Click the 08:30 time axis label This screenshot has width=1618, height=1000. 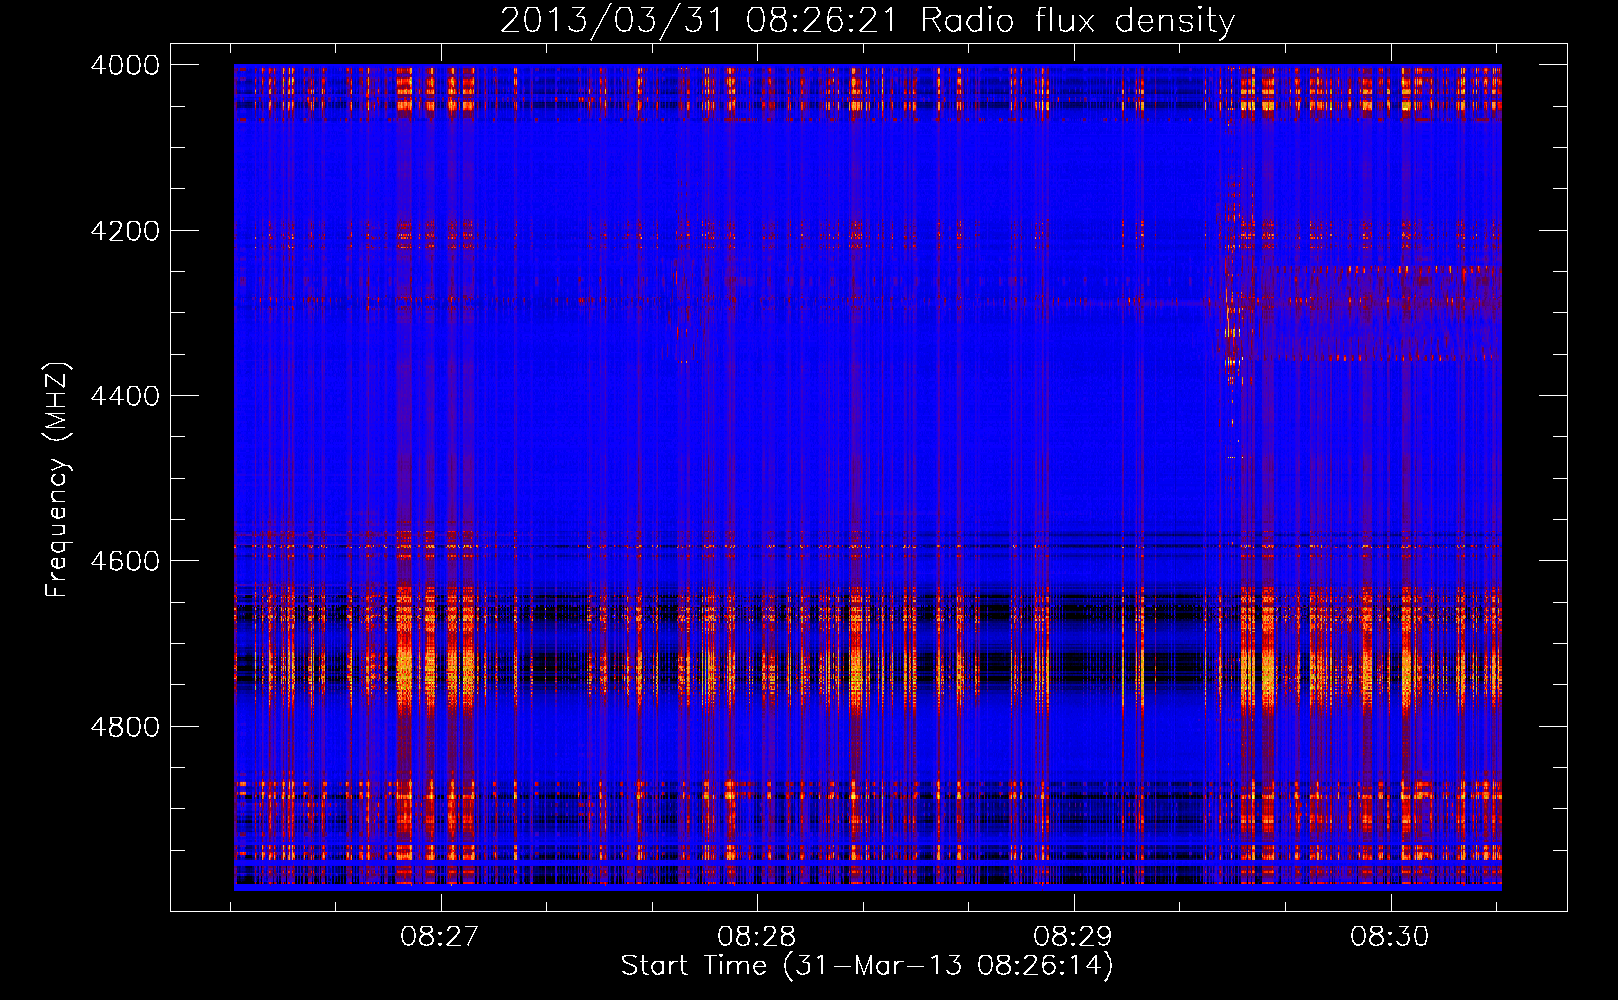pos(1390,936)
